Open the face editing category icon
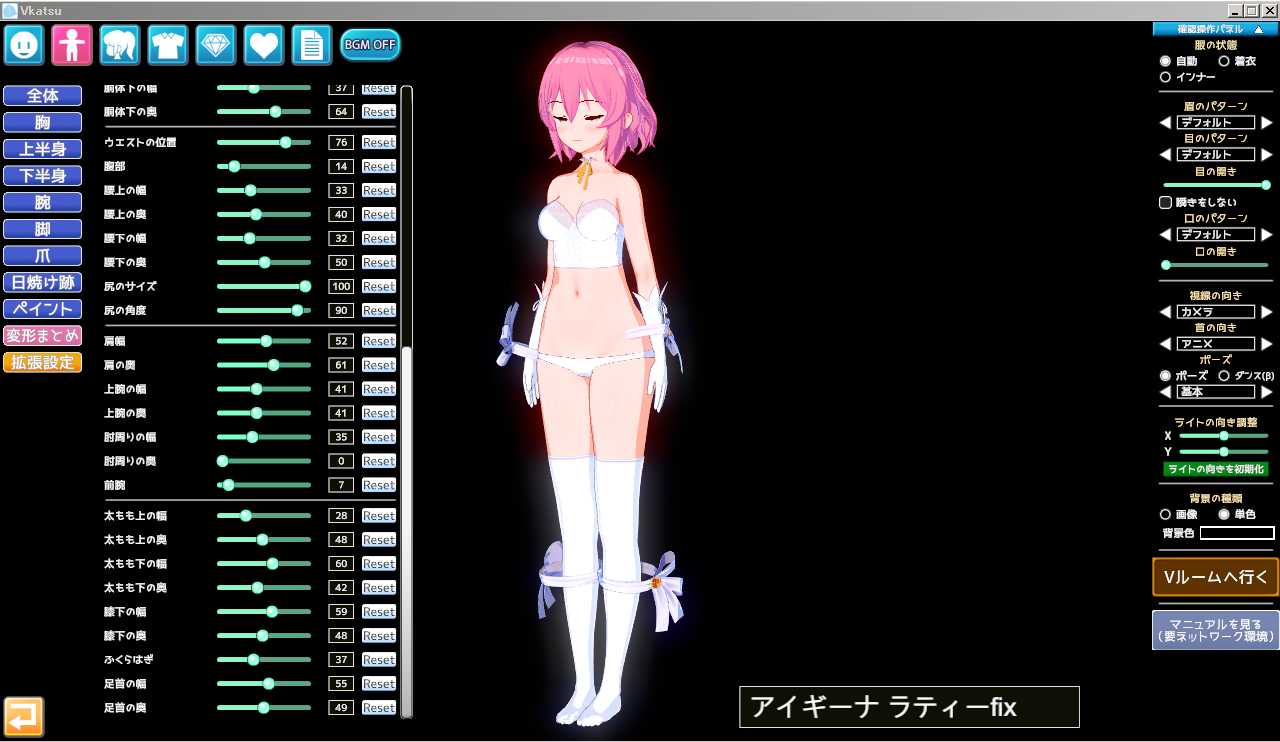Viewport: 1280px width, 742px height. click(x=23, y=45)
